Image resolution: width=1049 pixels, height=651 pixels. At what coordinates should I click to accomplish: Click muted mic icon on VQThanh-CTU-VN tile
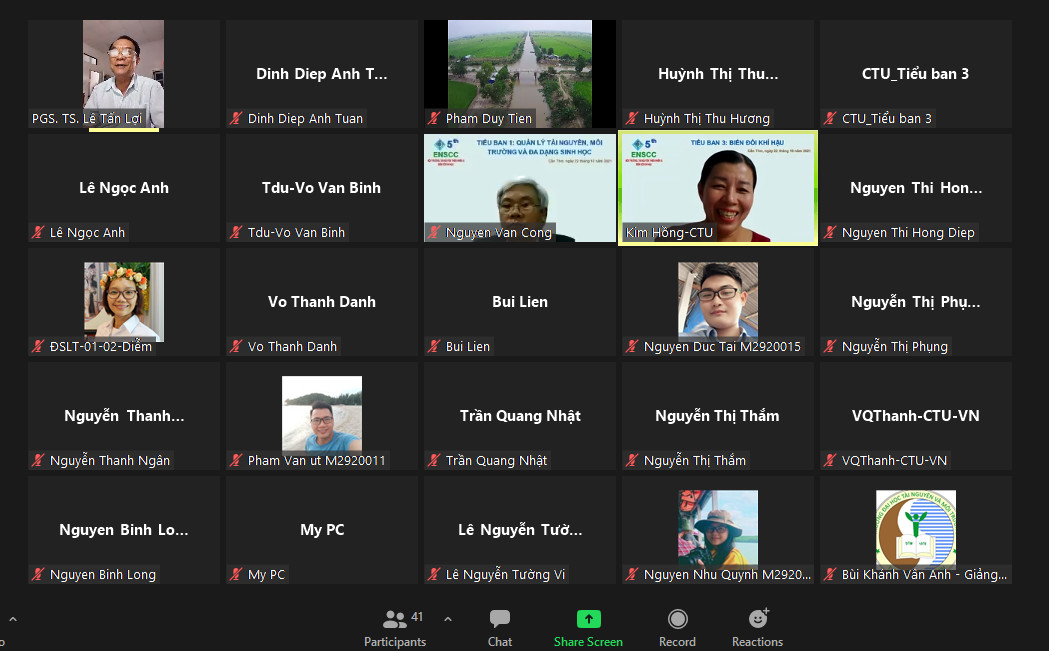pos(830,461)
